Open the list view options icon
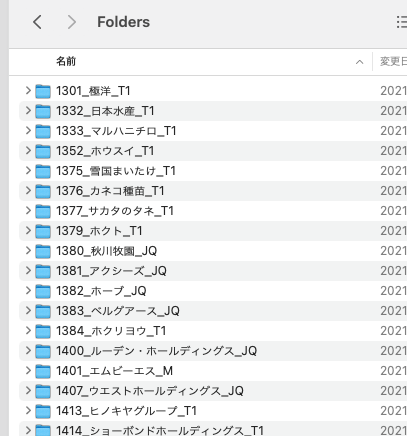407x436 pixels. pos(402,22)
